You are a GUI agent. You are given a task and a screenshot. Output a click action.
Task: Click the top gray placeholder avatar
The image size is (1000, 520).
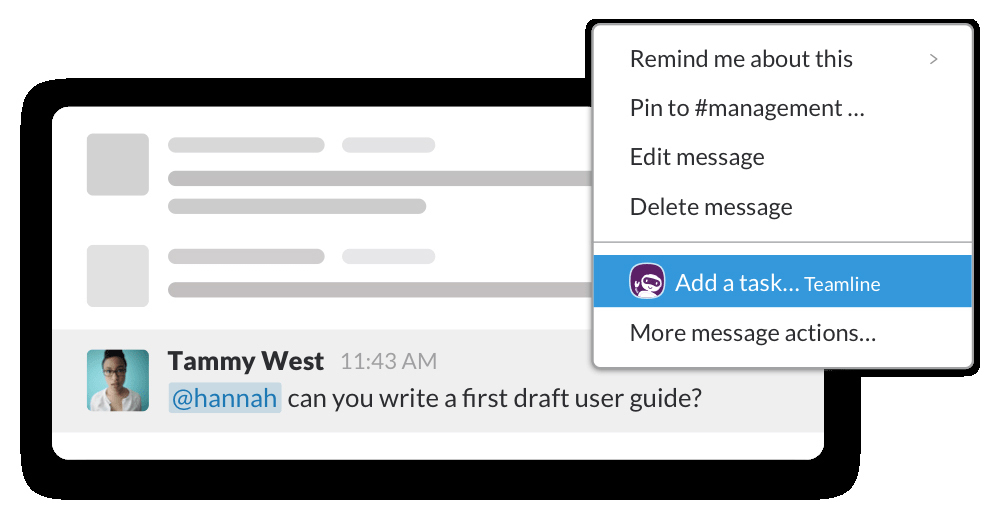(x=118, y=164)
